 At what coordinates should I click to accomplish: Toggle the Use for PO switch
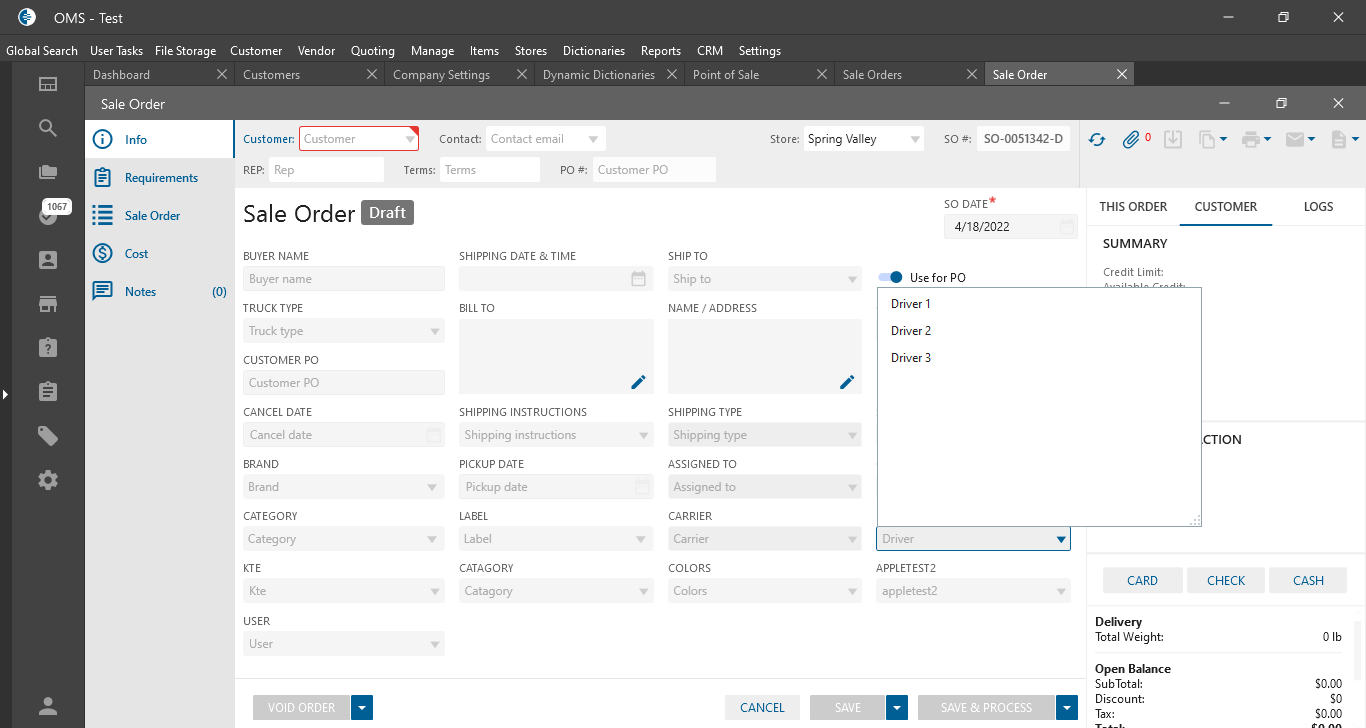pyautogui.click(x=891, y=278)
